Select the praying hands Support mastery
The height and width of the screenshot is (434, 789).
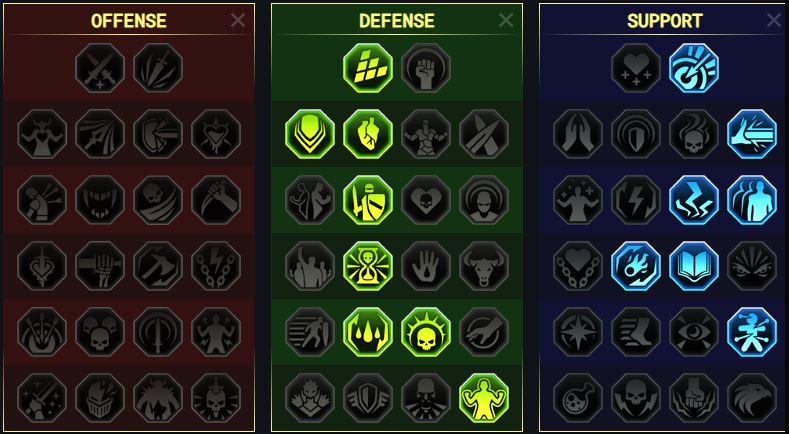tap(578, 134)
